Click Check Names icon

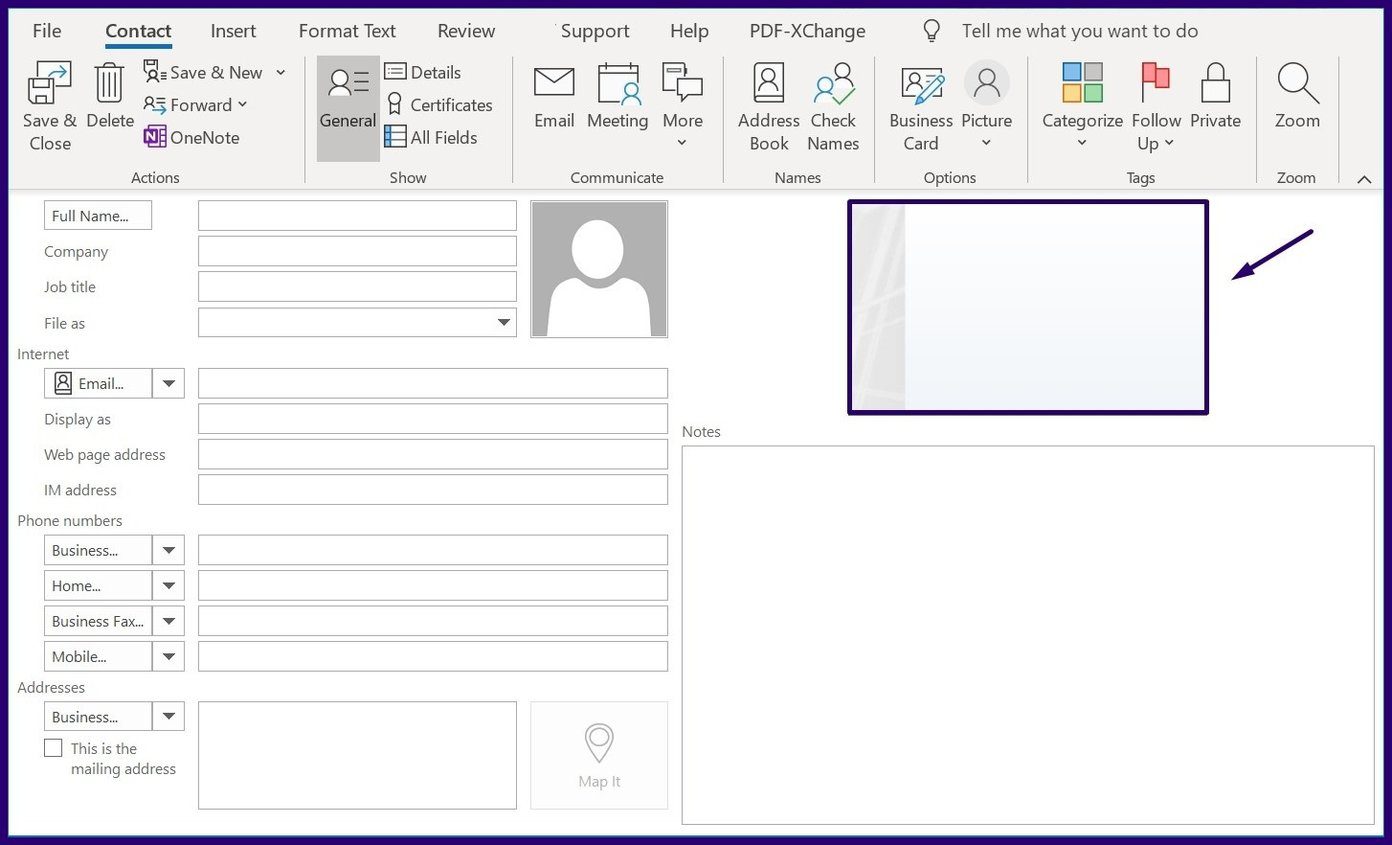(834, 84)
